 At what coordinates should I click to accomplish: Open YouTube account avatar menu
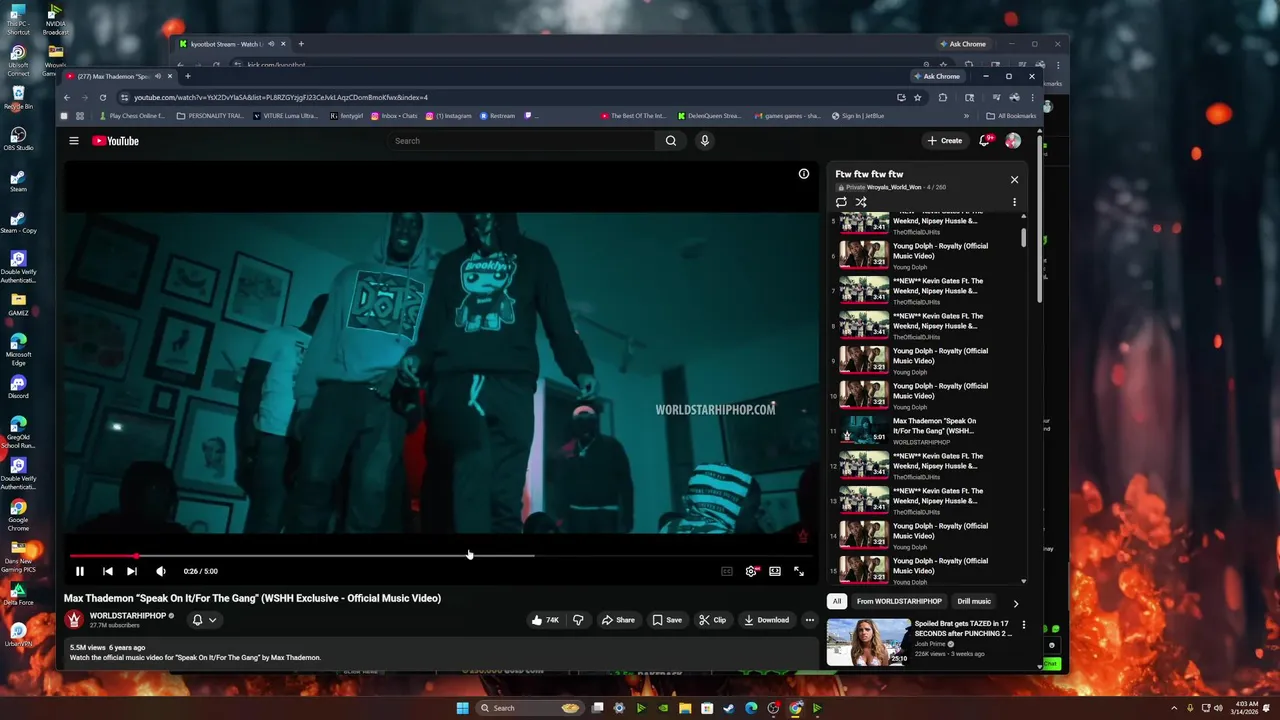coord(1013,141)
